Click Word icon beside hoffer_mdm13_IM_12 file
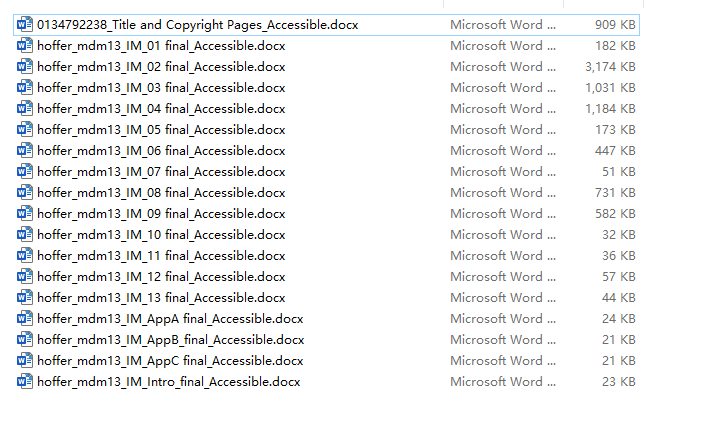The height and width of the screenshot is (422, 717). click(25, 277)
